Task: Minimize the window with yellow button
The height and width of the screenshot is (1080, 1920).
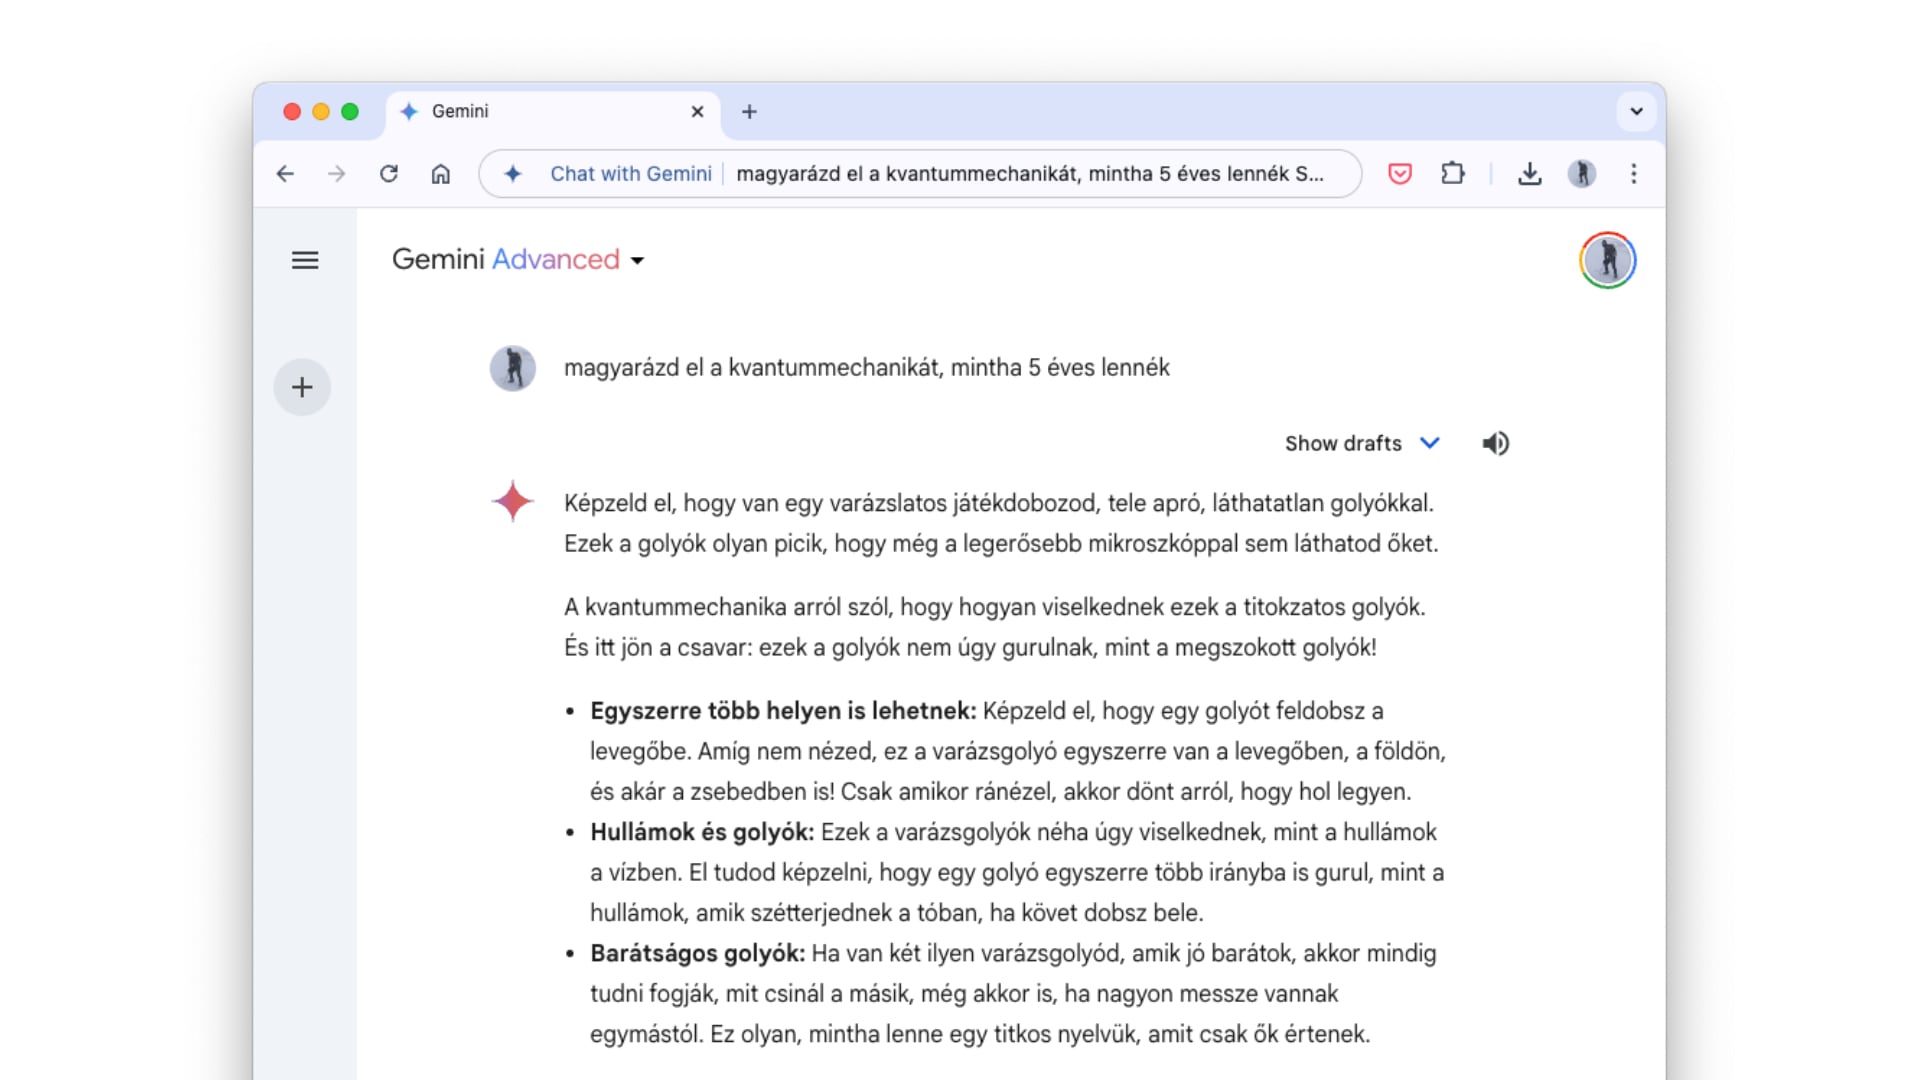Action: tap(321, 112)
